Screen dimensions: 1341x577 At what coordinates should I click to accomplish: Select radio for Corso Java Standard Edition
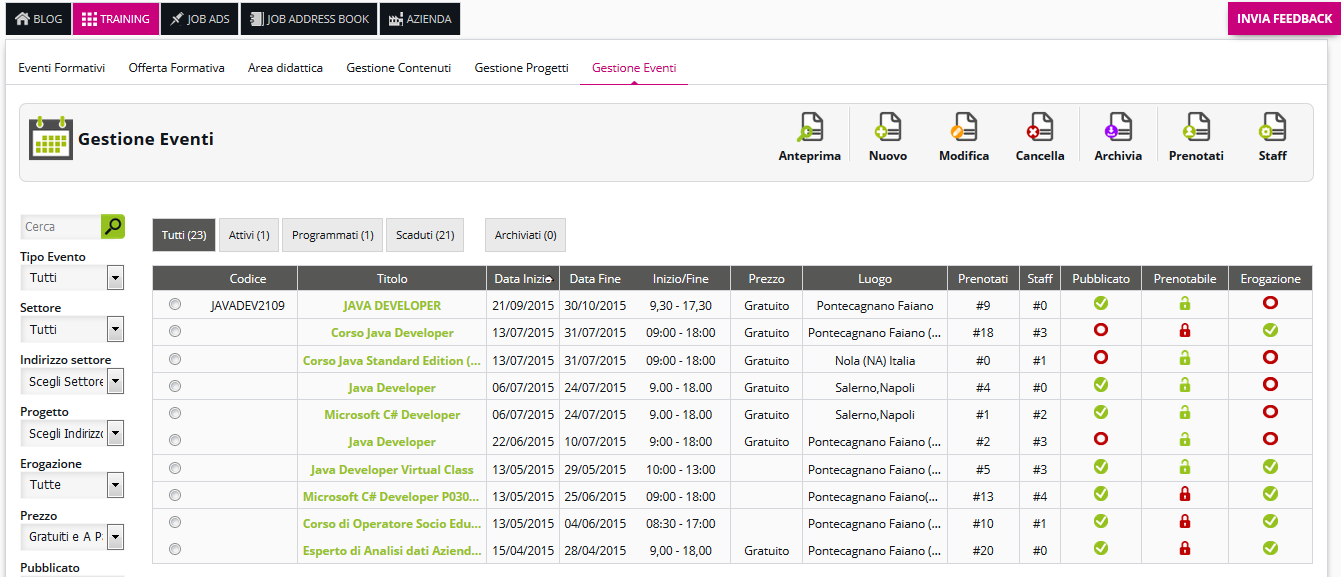tap(175, 358)
